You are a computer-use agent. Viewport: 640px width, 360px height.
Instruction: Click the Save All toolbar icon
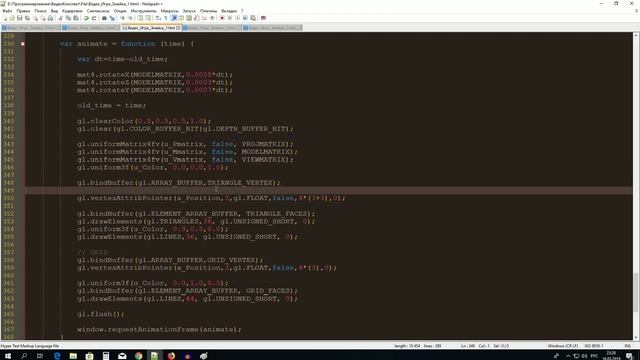tap(27, 18)
